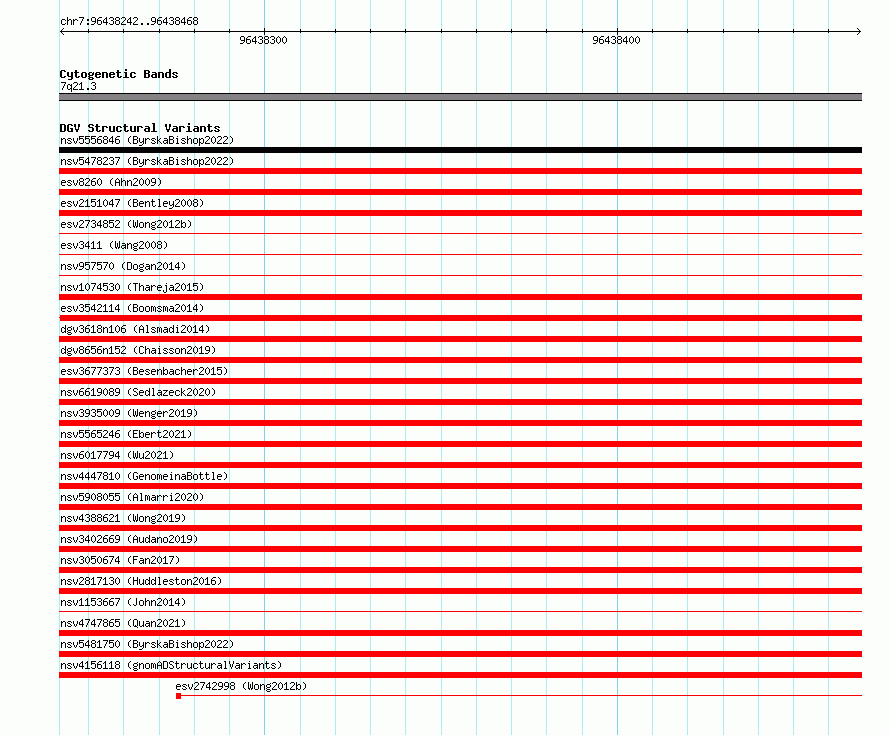Open variant esv8260 (Ahn2009)
This screenshot has height=735, width=890.
111,182
